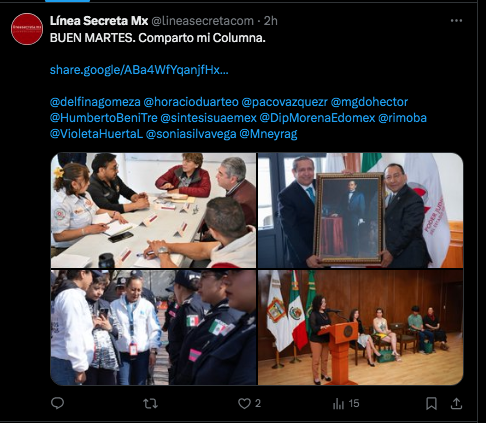This screenshot has height=423, width=486.
Task: Open the podium speaker photo
Action: (361, 327)
